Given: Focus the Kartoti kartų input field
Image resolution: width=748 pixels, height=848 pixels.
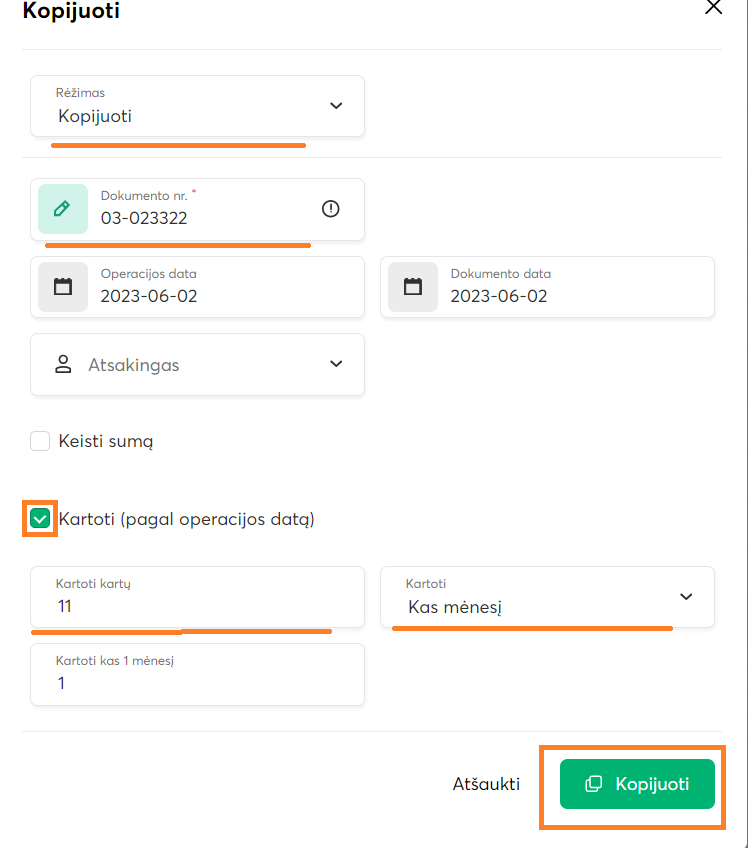Looking at the screenshot, I should click(x=197, y=606).
